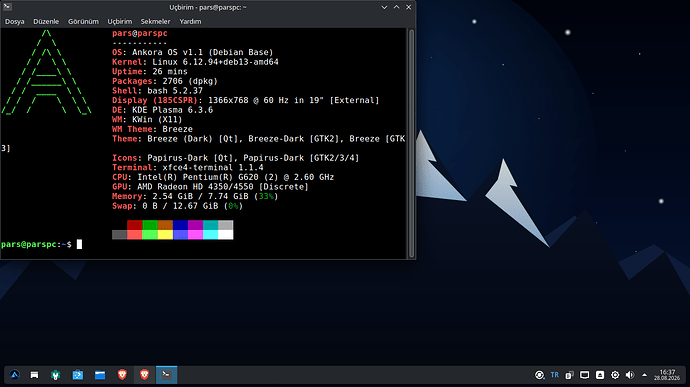Launch the software store shopping bag icon
This screenshot has width=690, height=387.
coord(77,375)
